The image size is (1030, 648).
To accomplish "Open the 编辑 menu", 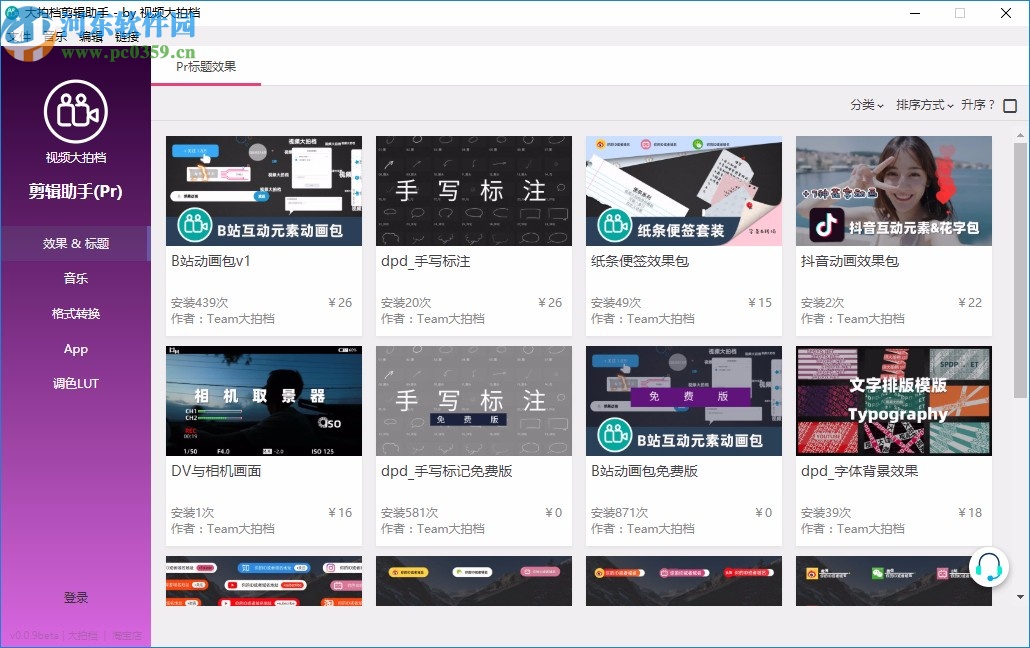I will pos(92,36).
